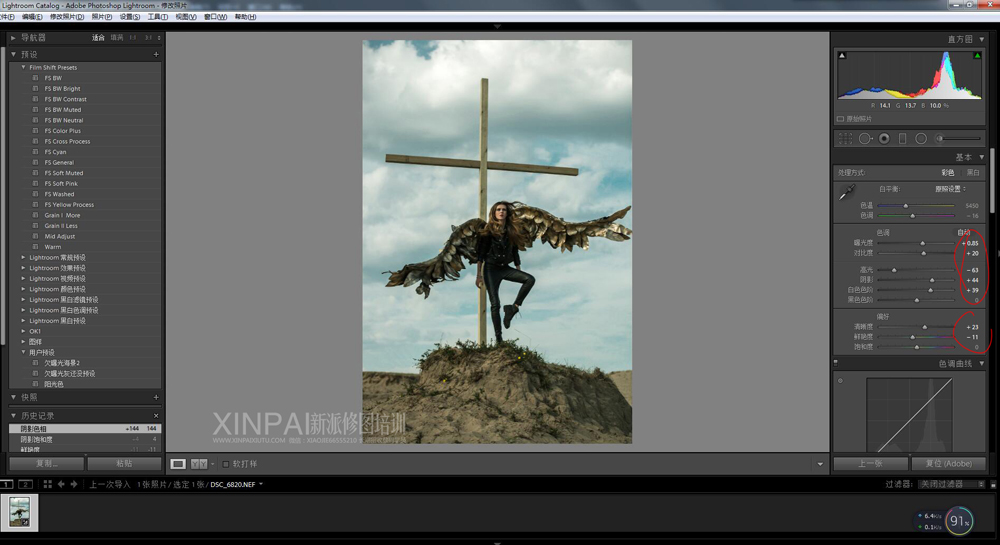This screenshot has width=1000, height=545.
Task: Click the Before/After YY view icon
Action: (199, 464)
